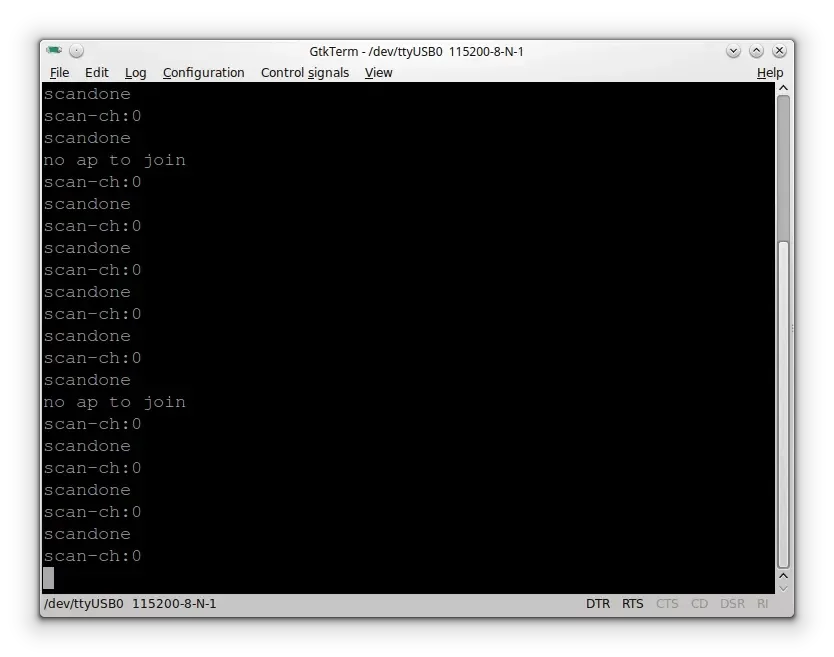This screenshot has height=657, width=834.
Task: Open the Help menu
Action: pyautogui.click(x=769, y=73)
